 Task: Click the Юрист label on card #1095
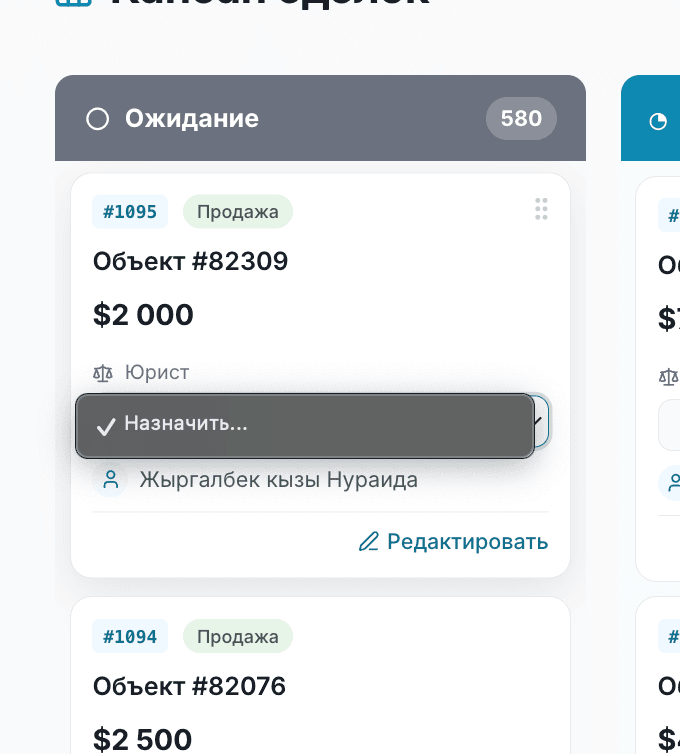[157, 373]
